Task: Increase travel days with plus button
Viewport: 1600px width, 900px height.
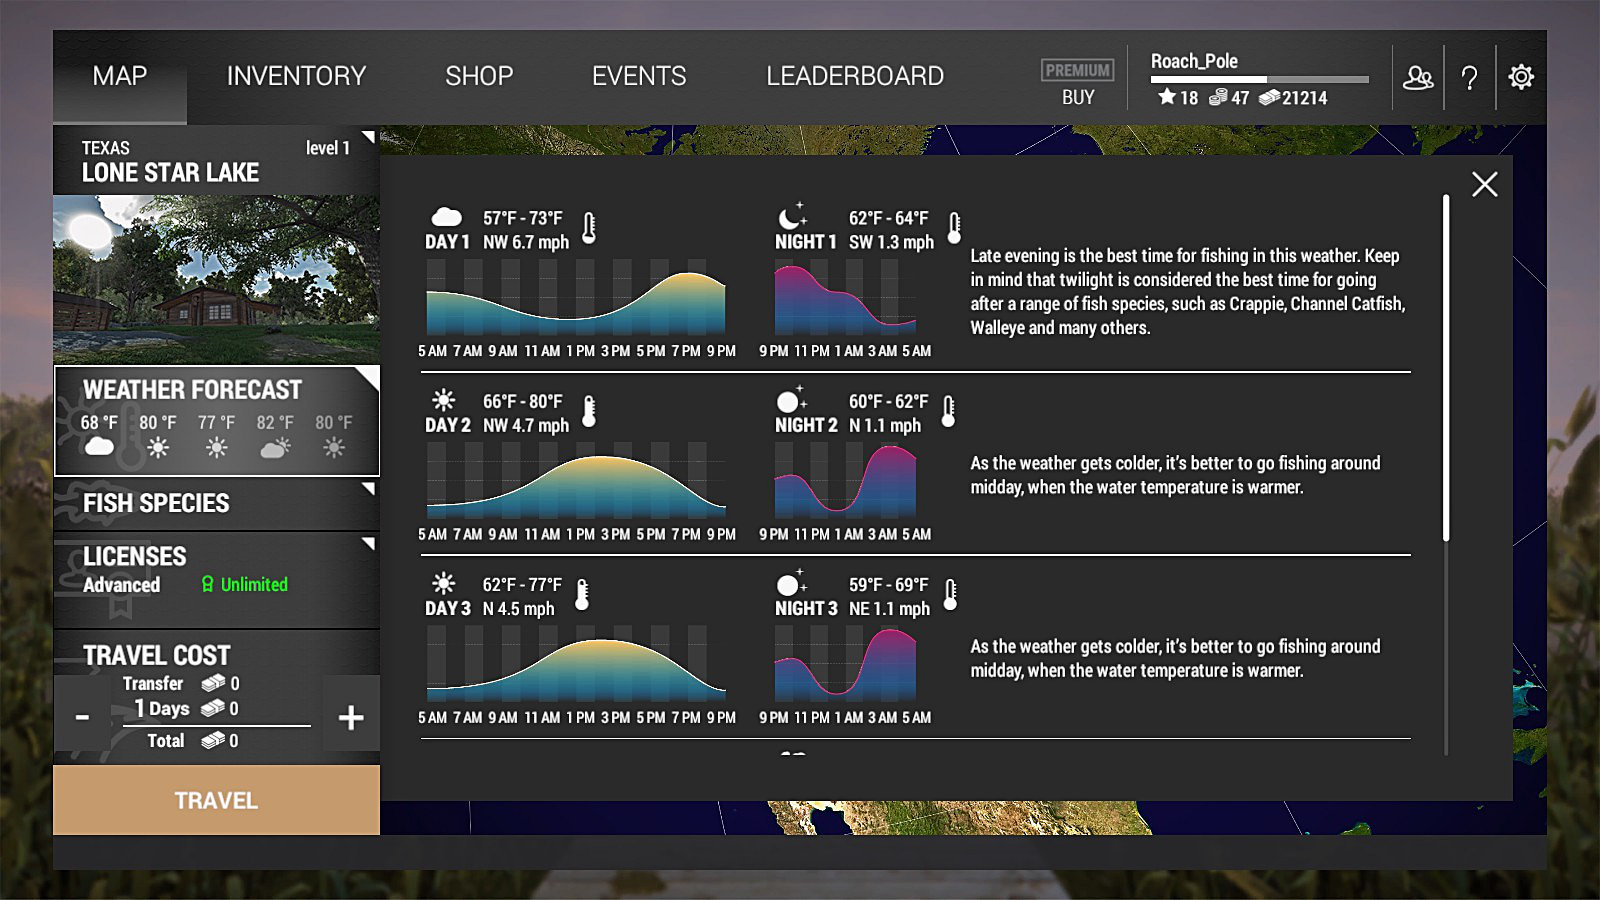Action: (x=351, y=717)
